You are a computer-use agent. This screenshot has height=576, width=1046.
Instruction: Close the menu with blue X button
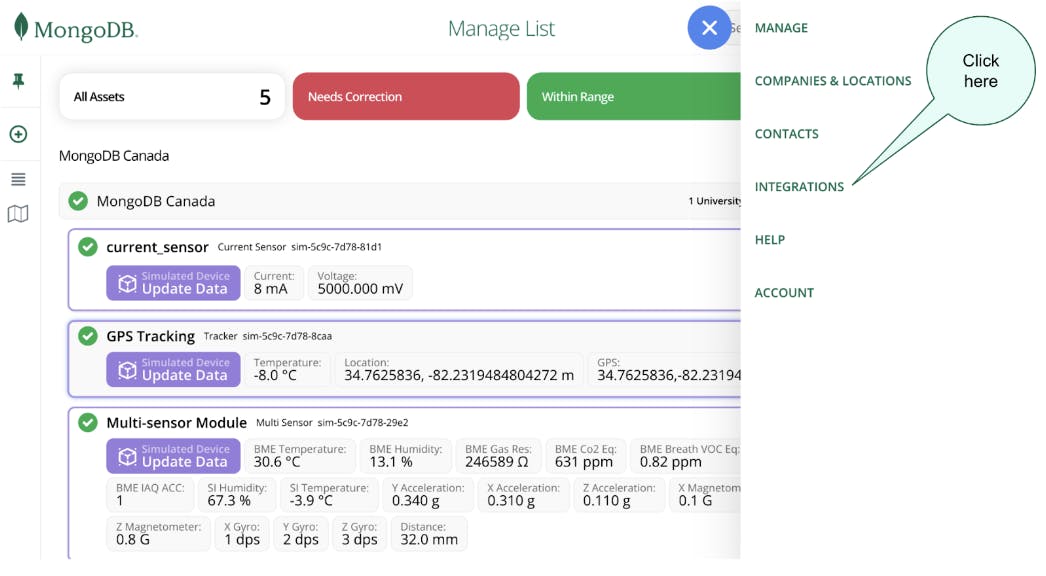coord(709,28)
